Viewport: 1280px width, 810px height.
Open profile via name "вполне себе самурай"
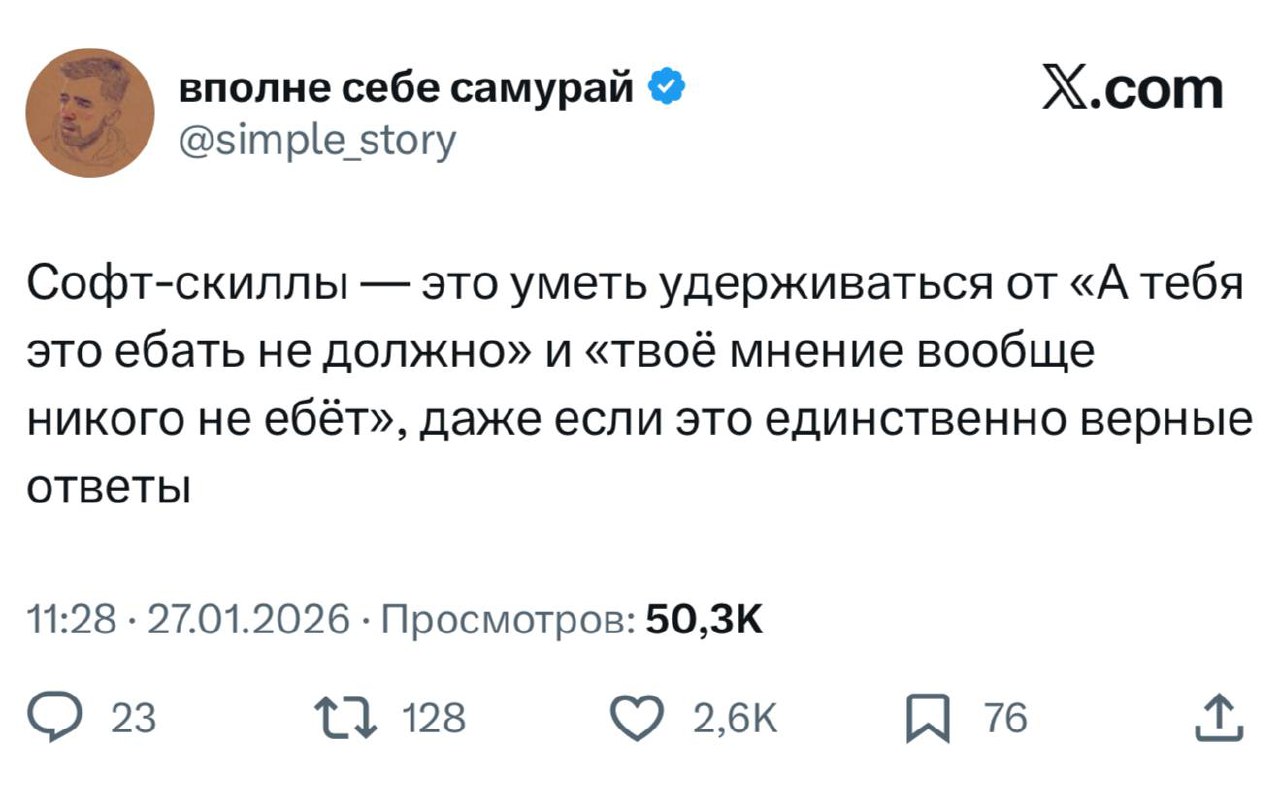click(406, 91)
